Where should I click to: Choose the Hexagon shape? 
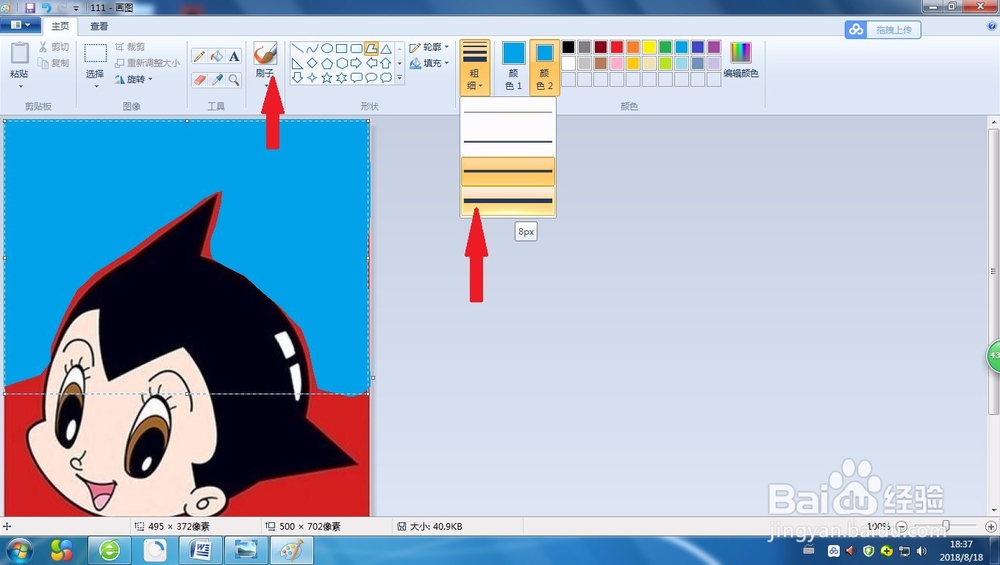point(341,63)
